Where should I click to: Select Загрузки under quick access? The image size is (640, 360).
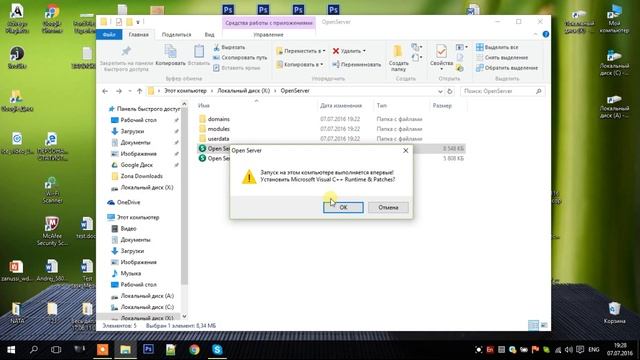coord(132,131)
